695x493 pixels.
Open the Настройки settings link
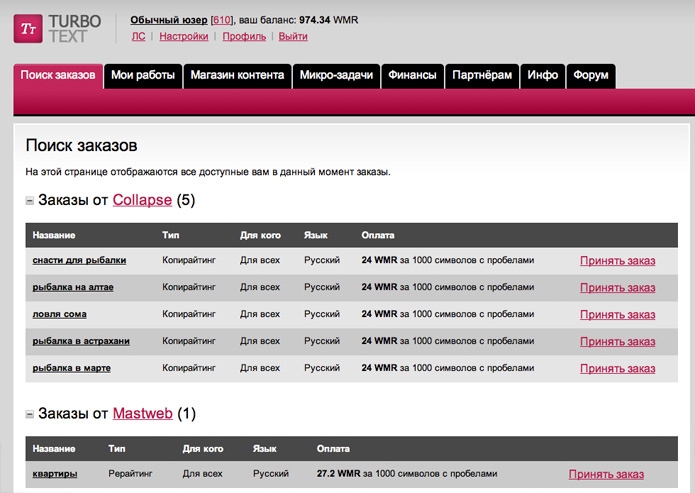click(x=184, y=36)
